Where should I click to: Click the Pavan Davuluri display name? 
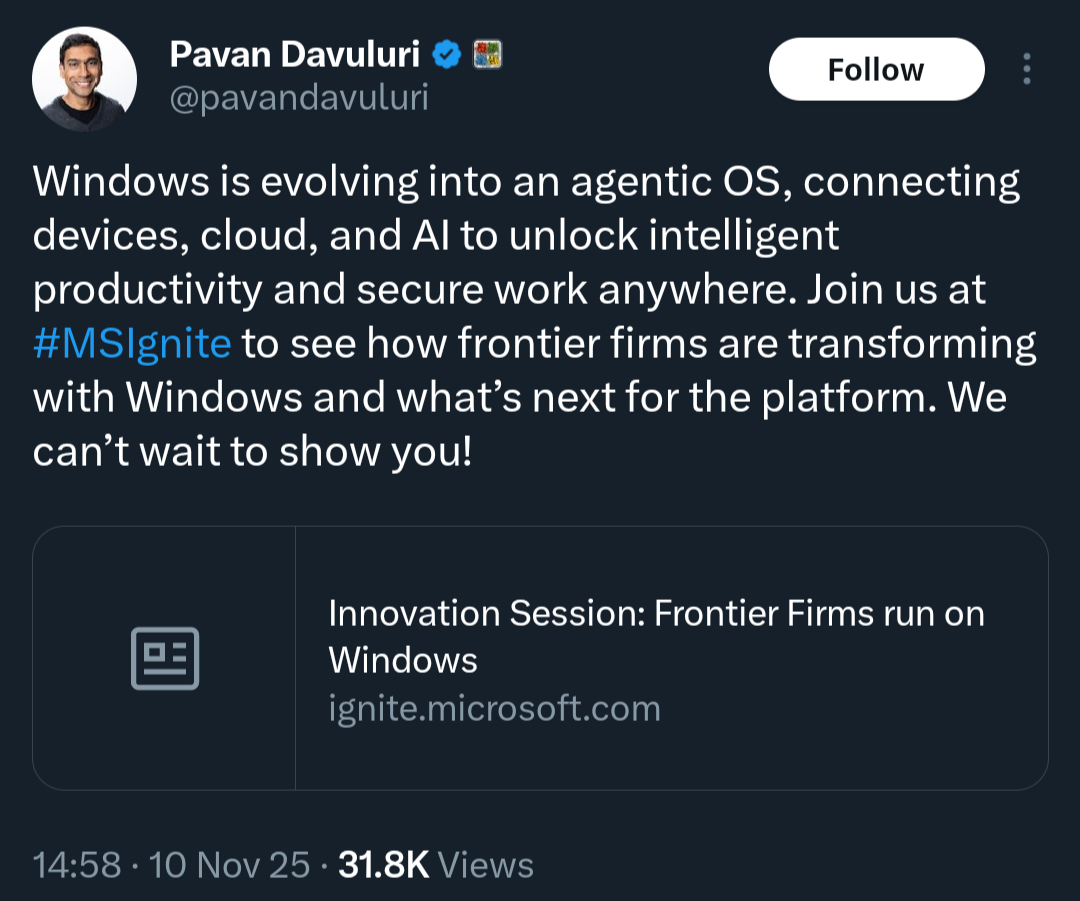click(295, 56)
